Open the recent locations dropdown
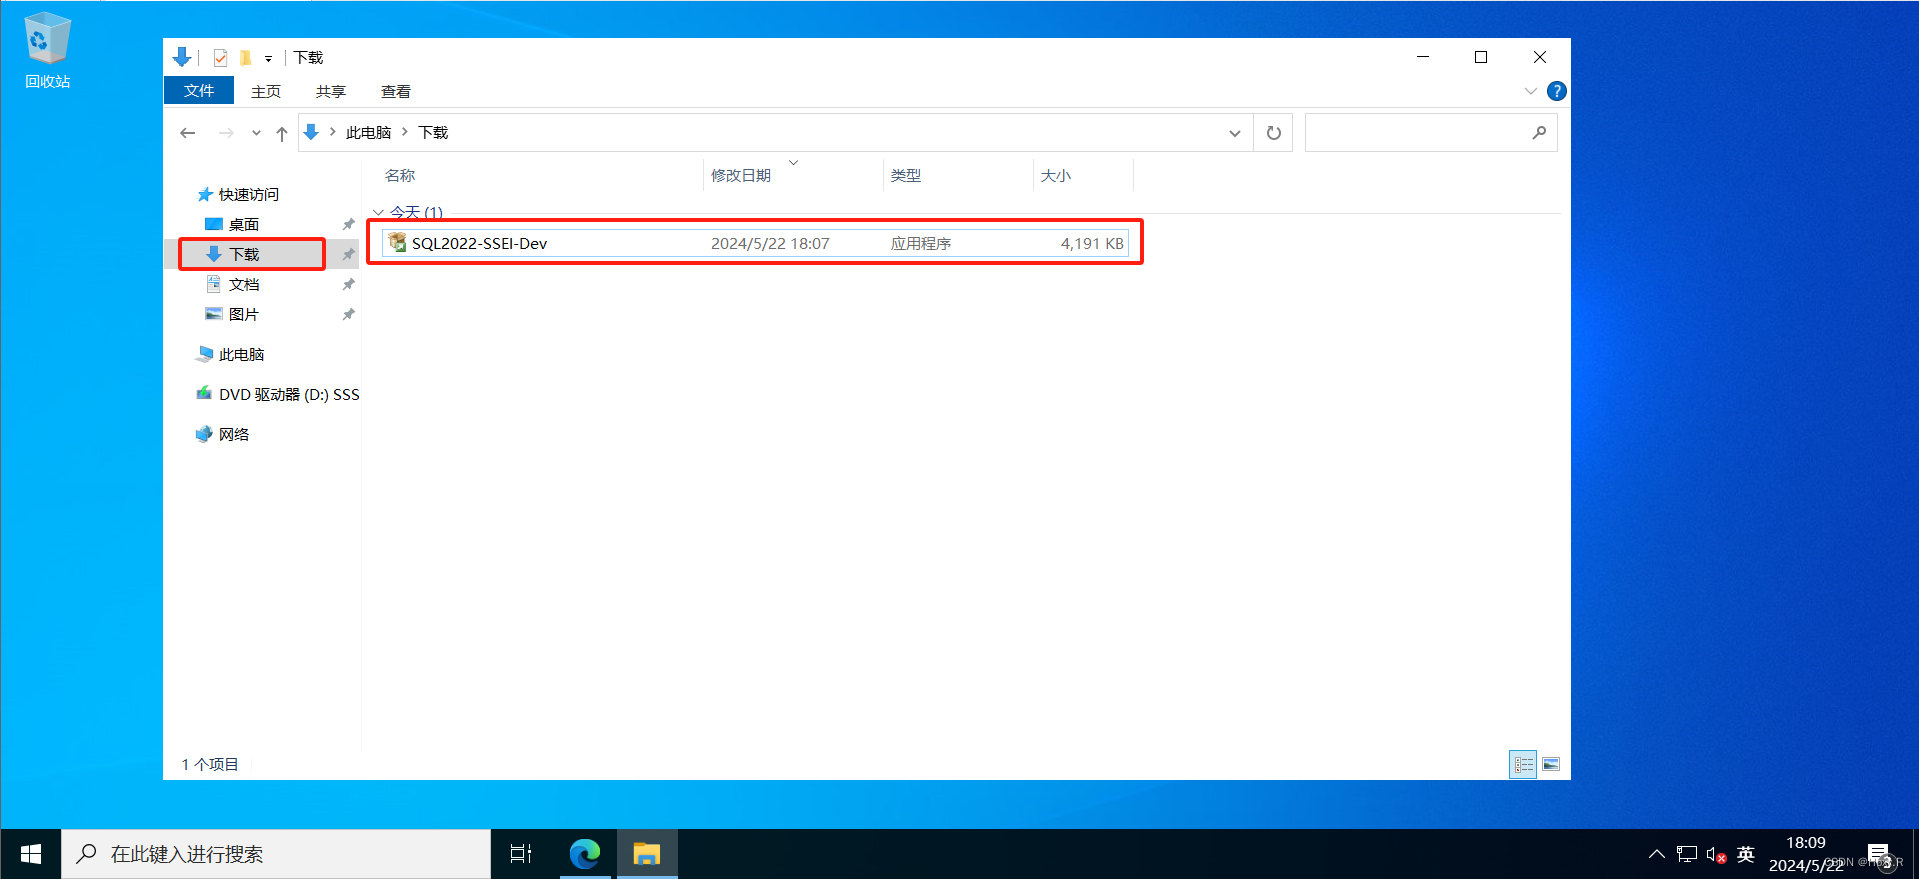This screenshot has height=879, width=1919. [256, 133]
